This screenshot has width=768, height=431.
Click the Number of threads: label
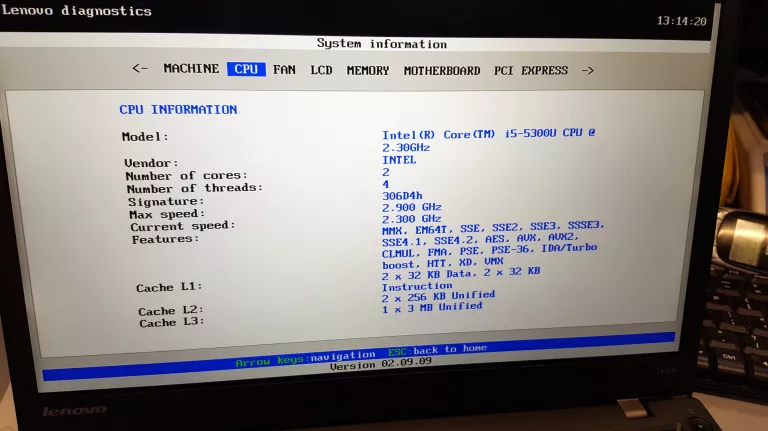tap(195, 188)
